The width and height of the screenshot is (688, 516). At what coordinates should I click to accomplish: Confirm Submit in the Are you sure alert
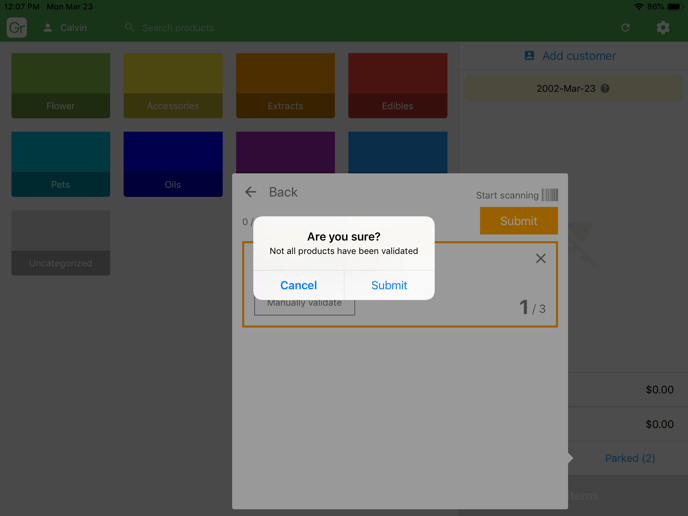(389, 285)
